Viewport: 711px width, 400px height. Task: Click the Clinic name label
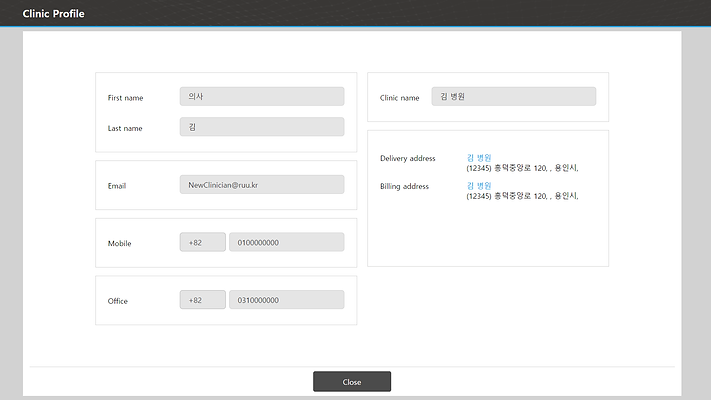(x=399, y=98)
